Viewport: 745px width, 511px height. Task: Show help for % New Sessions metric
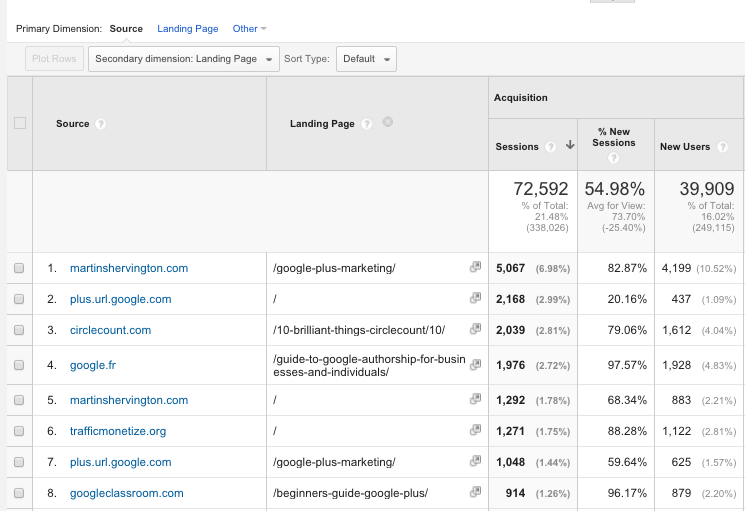(x=613, y=158)
